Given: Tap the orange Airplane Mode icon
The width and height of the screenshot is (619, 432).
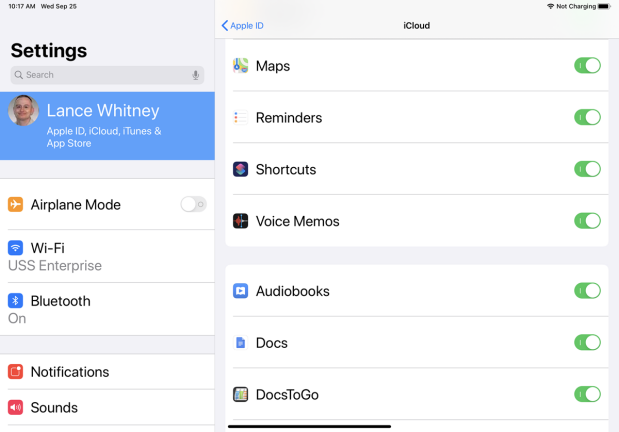Looking at the screenshot, I should point(15,204).
